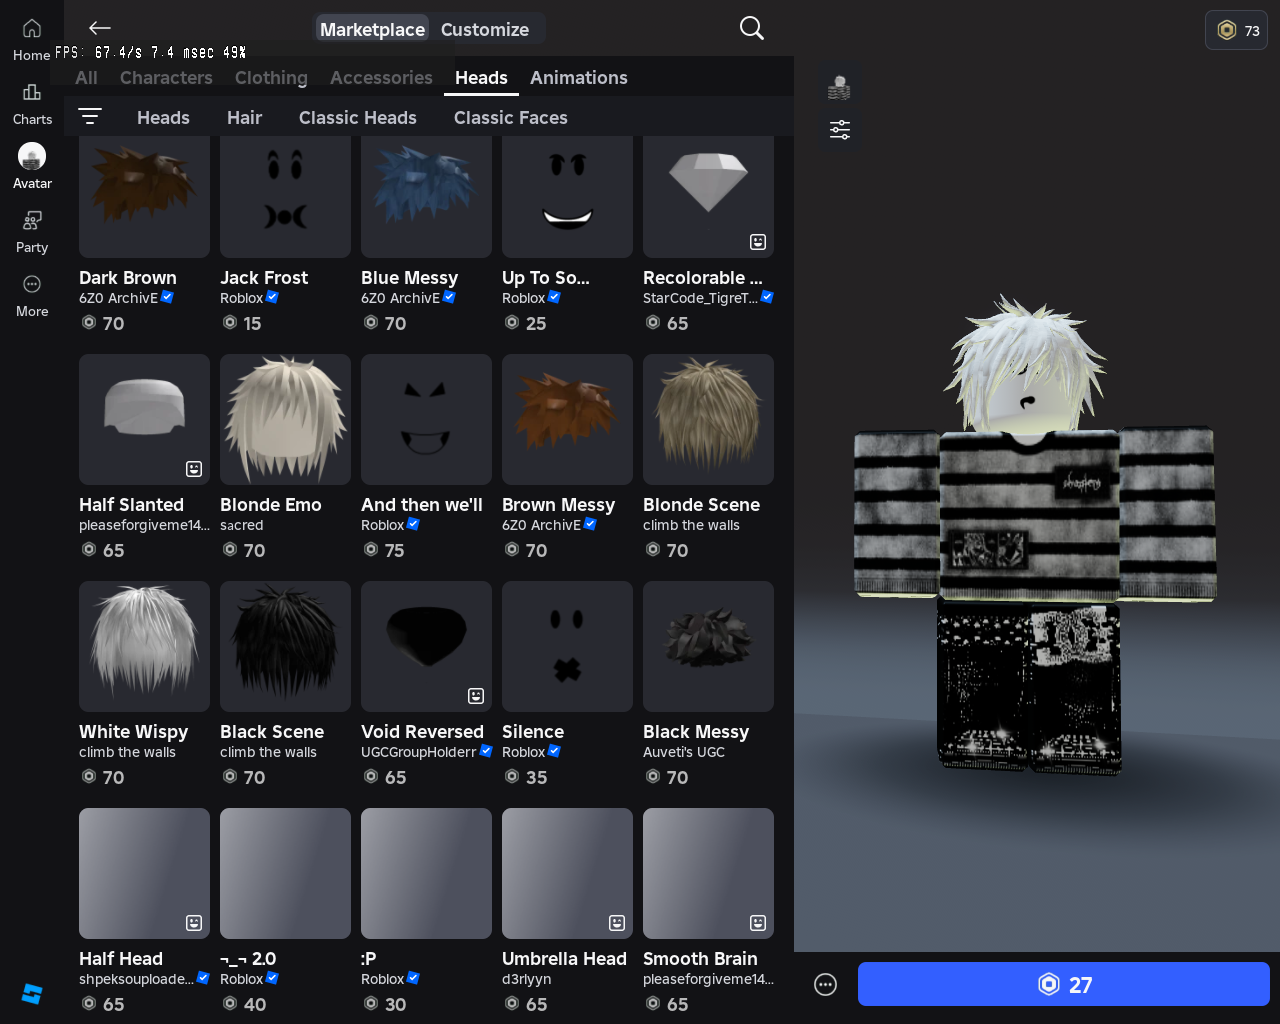Image resolution: width=1280 pixels, height=1024 pixels.
Task: Select the Recolorable diamond head thumbnail
Action: click(708, 196)
